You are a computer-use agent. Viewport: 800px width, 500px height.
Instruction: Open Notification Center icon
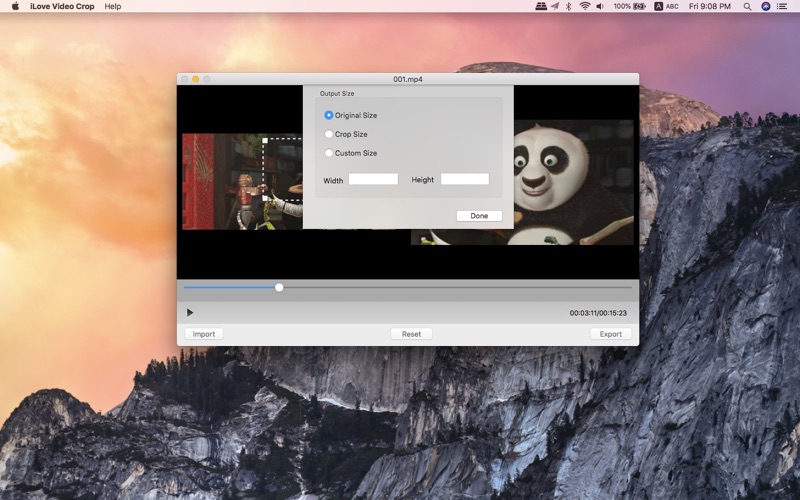782,7
